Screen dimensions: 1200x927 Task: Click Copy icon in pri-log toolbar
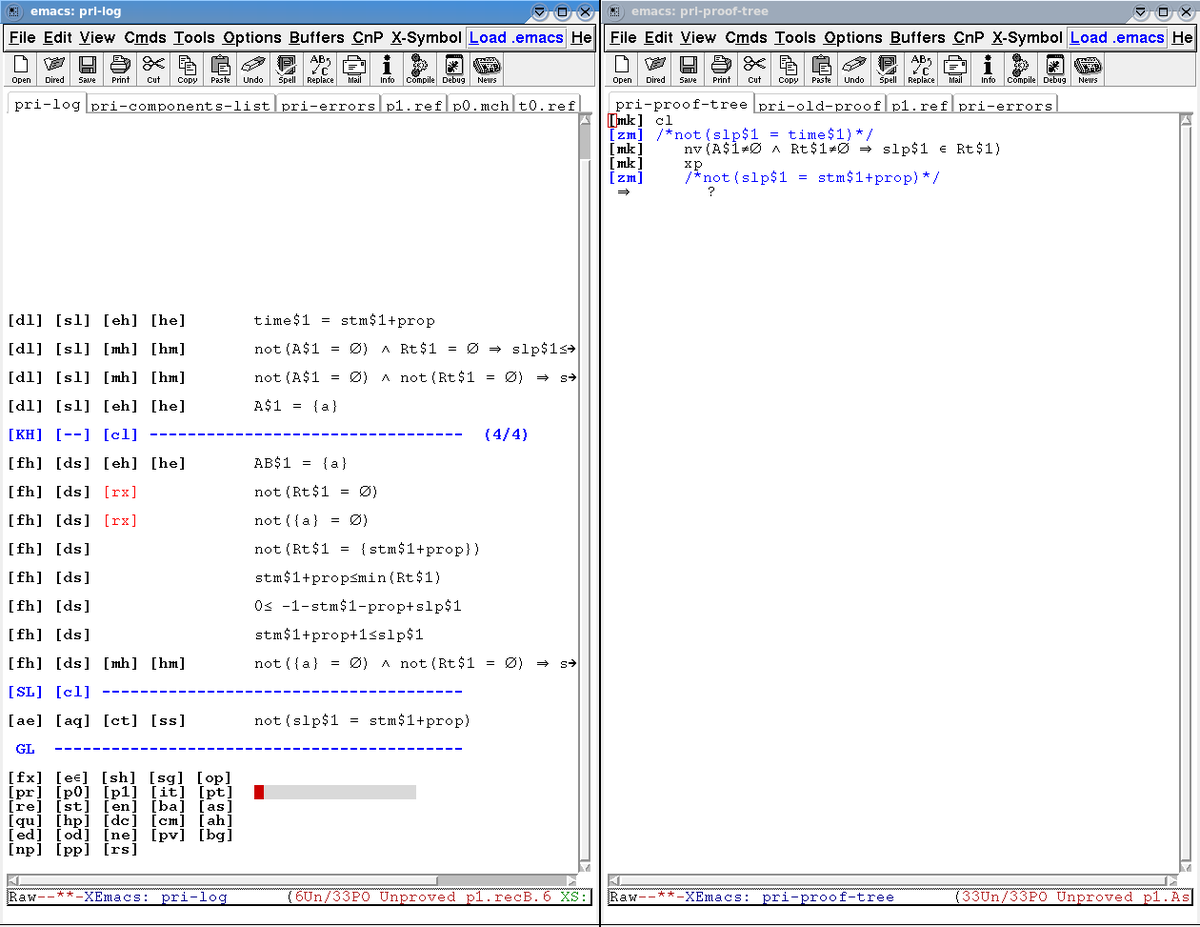[187, 68]
